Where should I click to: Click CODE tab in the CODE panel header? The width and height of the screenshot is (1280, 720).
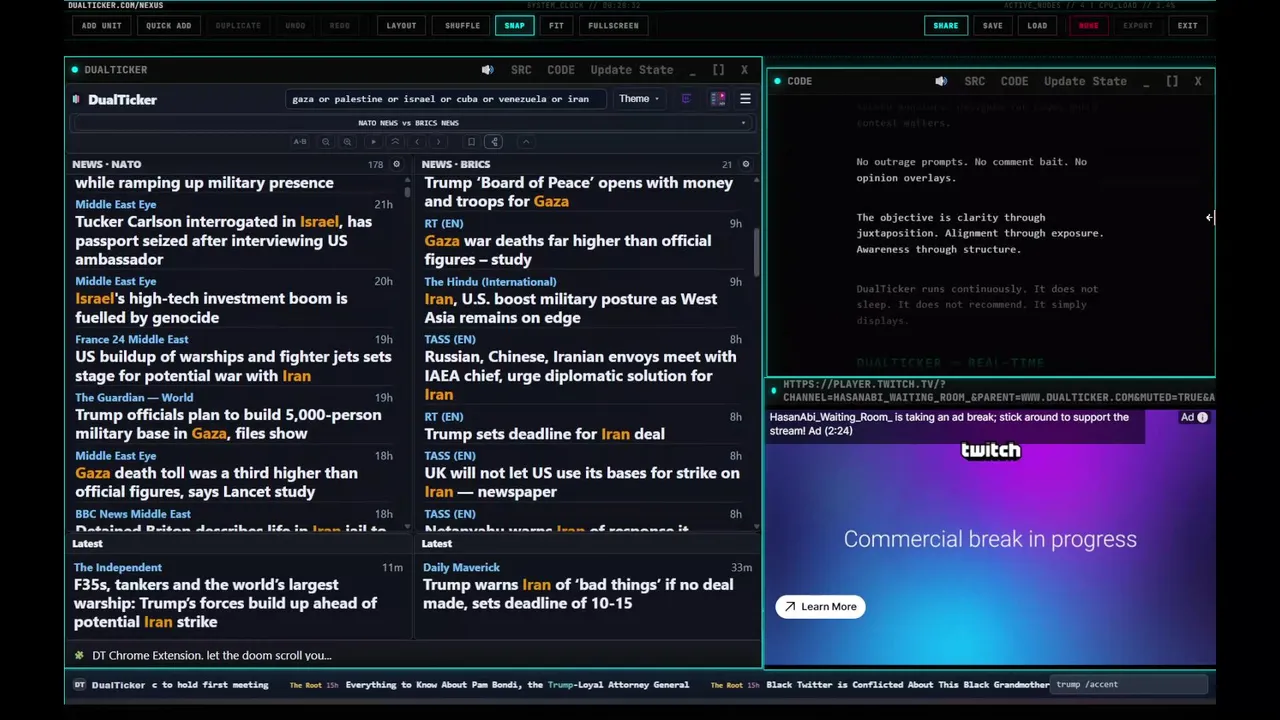pyautogui.click(x=1014, y=81)
